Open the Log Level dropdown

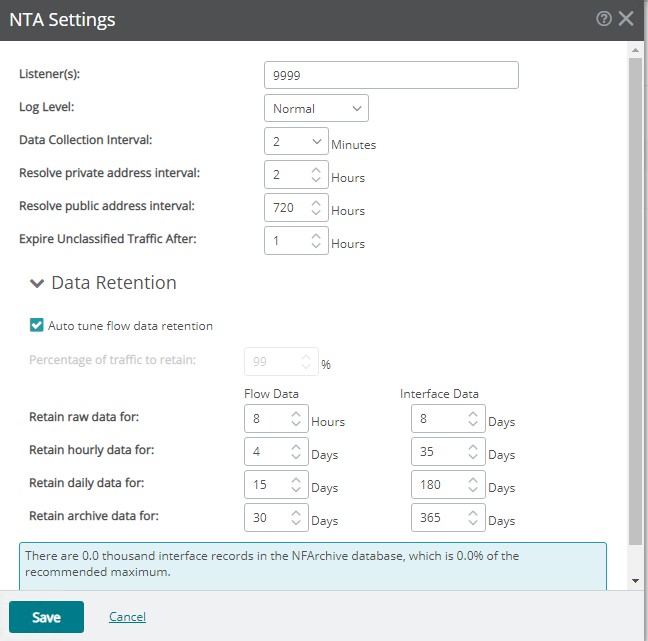point(316,108)
